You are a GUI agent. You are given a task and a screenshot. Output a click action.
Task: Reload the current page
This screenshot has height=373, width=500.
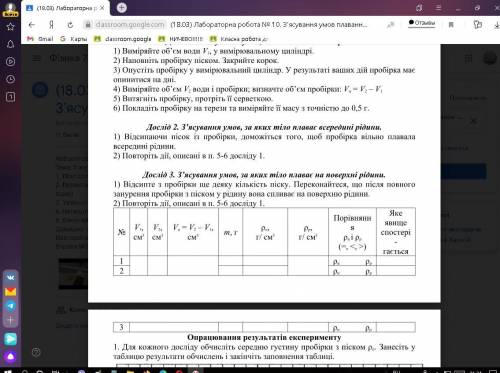70,25
